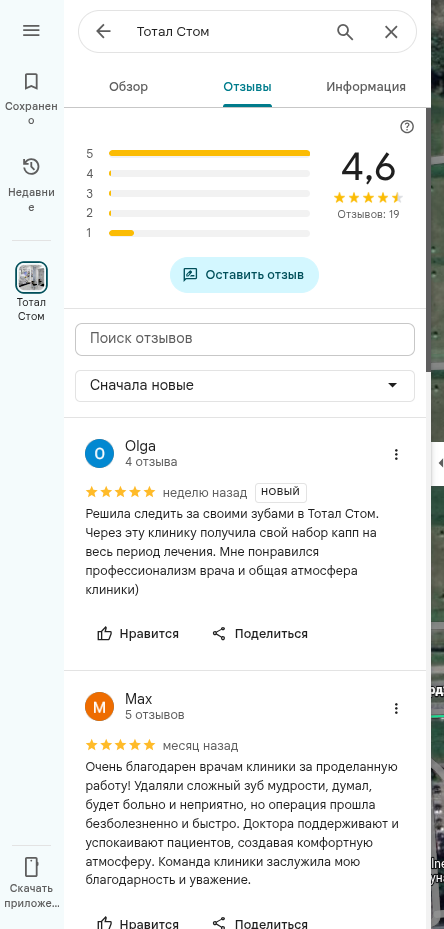Click the download app phone icon

pos(31,866)
